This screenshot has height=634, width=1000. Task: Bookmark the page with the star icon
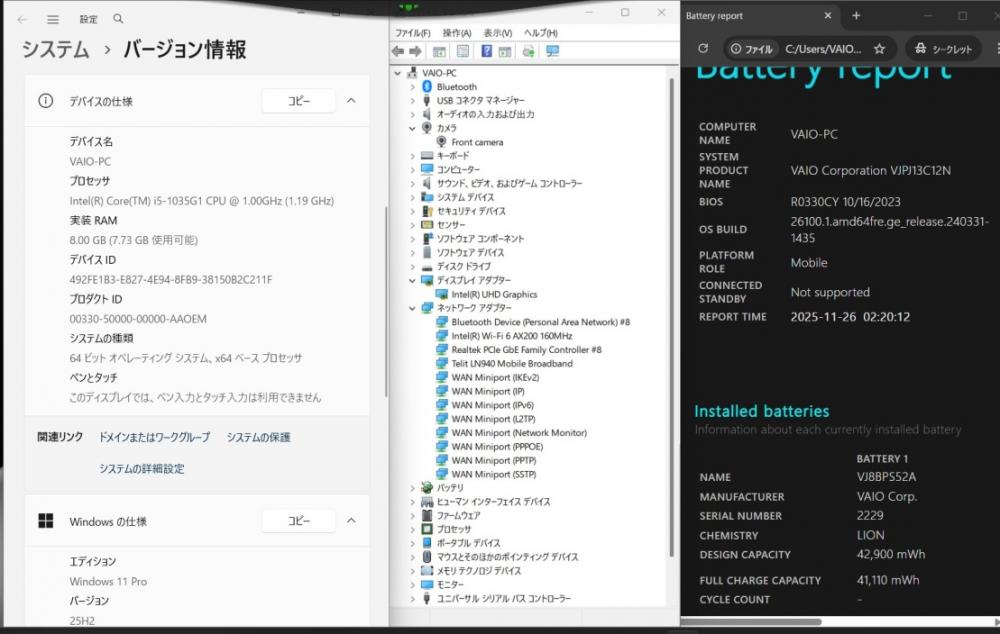[x=879, y=48]
